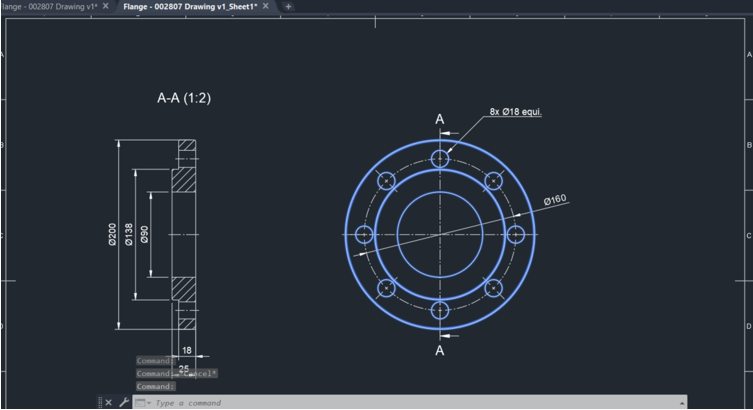The height and width of the screenshot is (410, 753).
Task: Select the Ø138 dimension text
Action: click(x=129, y=234)
